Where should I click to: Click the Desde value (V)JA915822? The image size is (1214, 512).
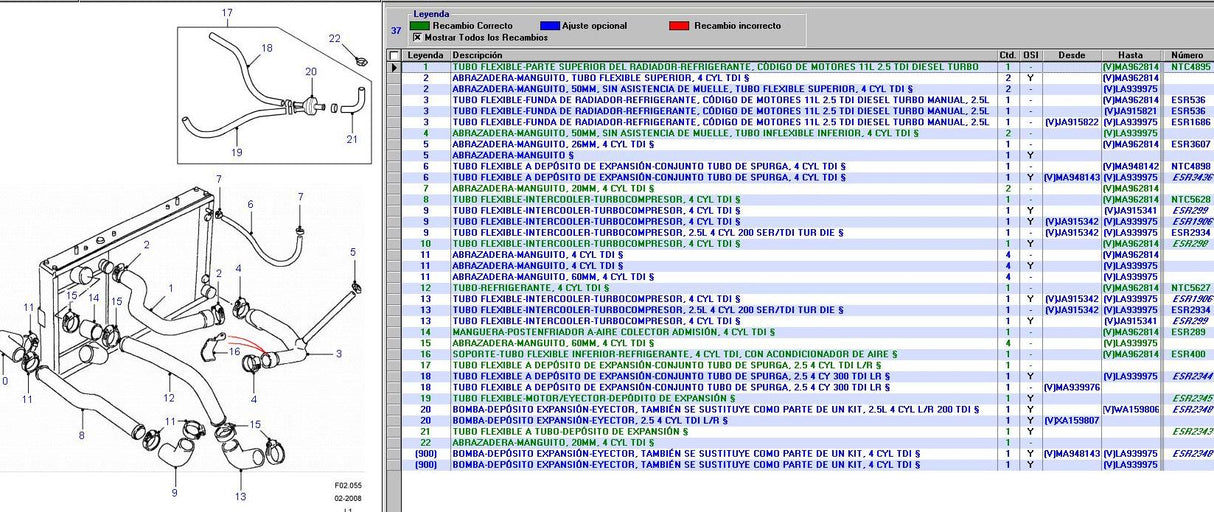click(x=1071, y=122)
